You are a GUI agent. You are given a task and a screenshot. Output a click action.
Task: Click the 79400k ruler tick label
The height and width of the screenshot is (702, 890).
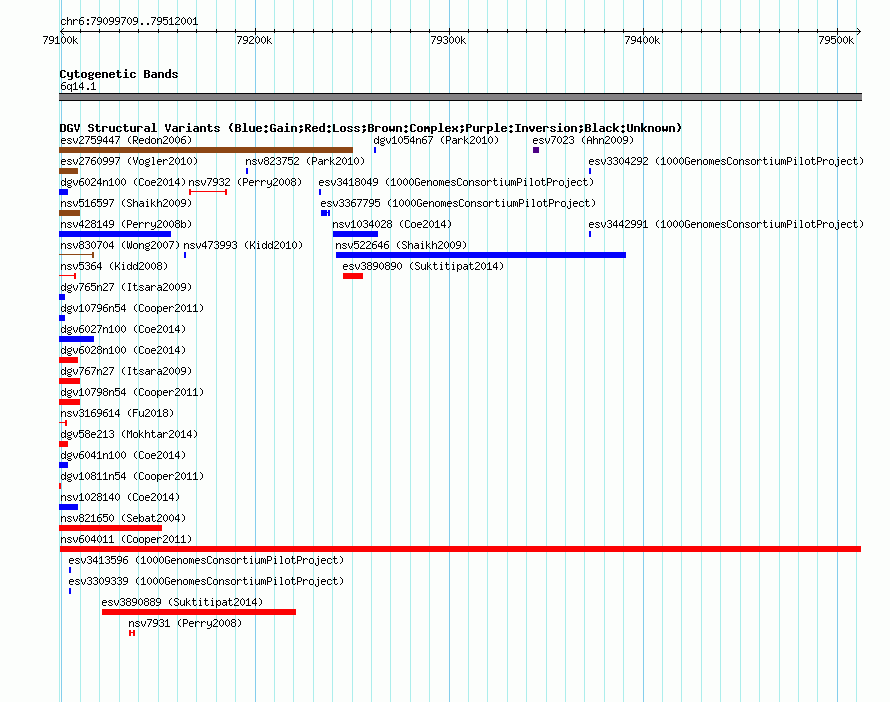(642, 40)
